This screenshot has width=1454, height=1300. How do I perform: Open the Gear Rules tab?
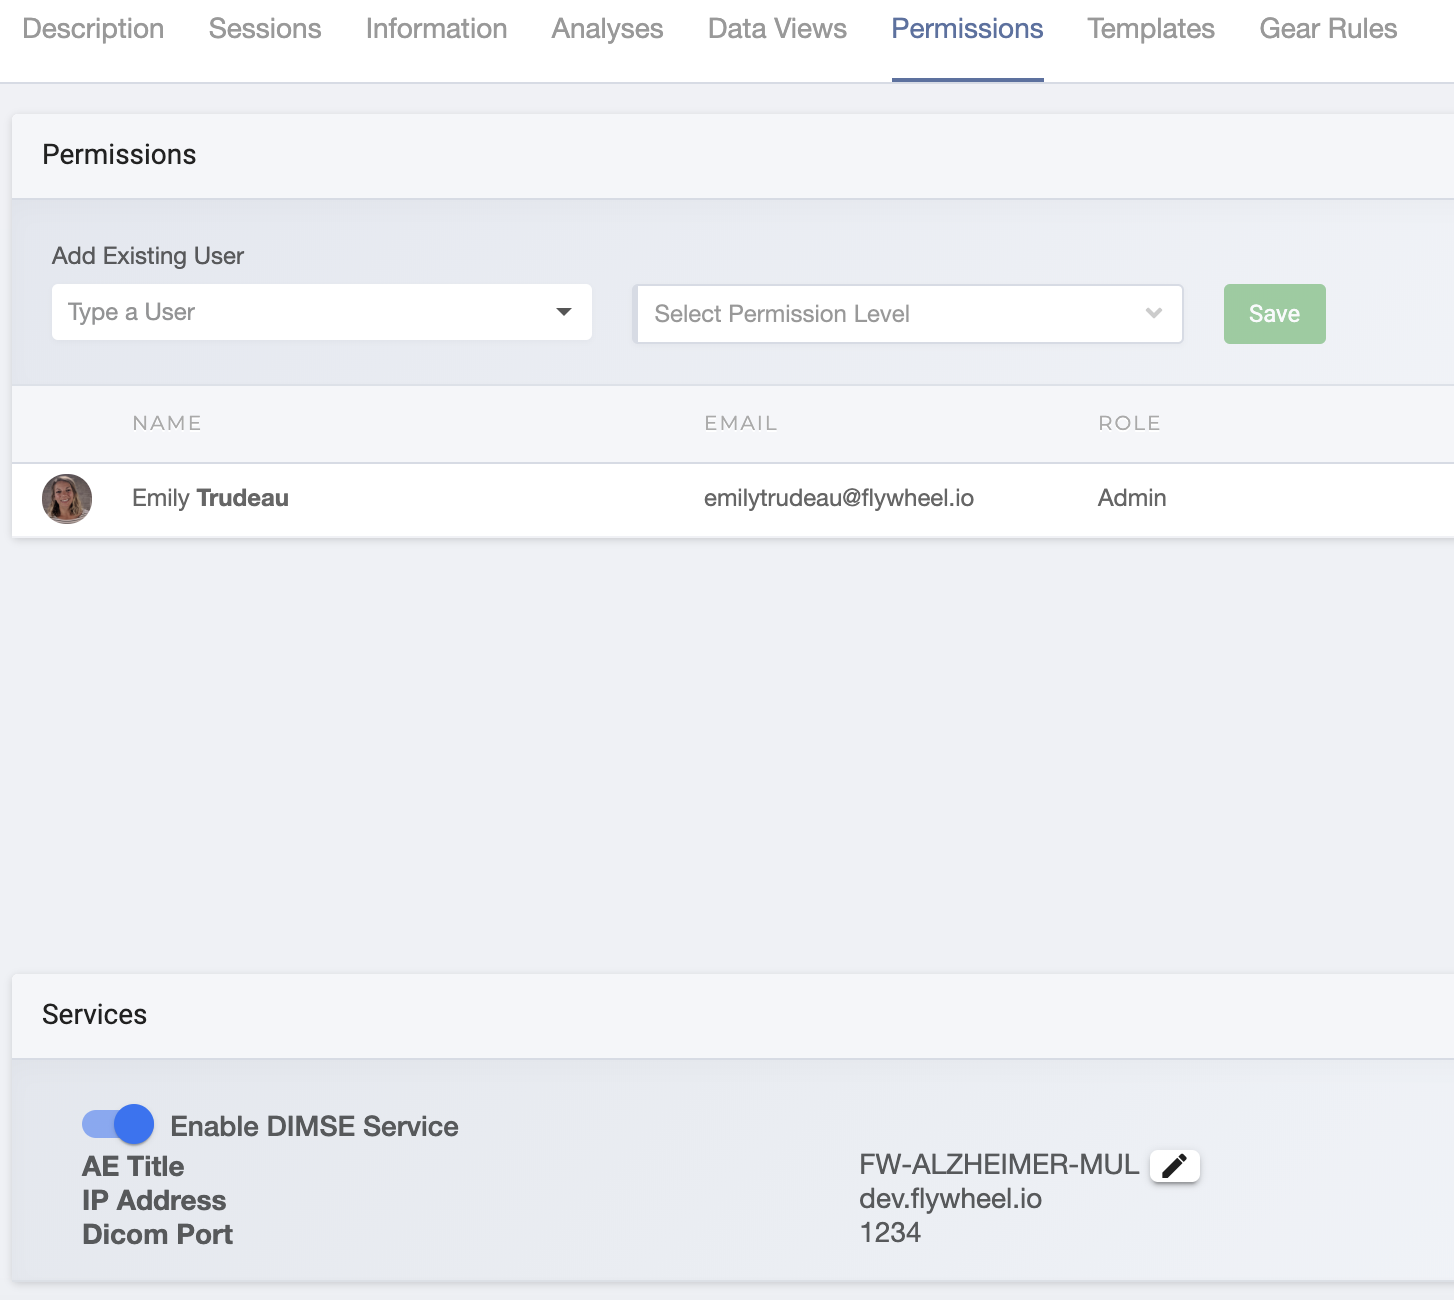pos(1328,29)
